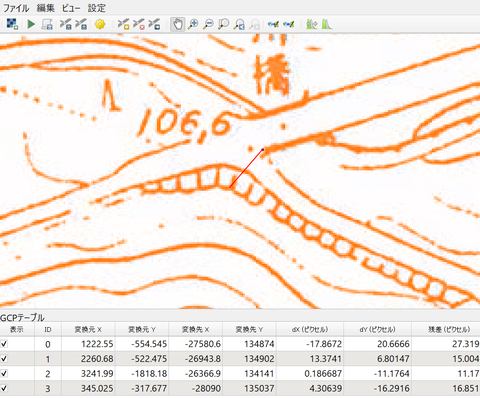480x398 pixels.
Task: Toggle the checkbox for GCP ID 1
Action: pos(4,359)
